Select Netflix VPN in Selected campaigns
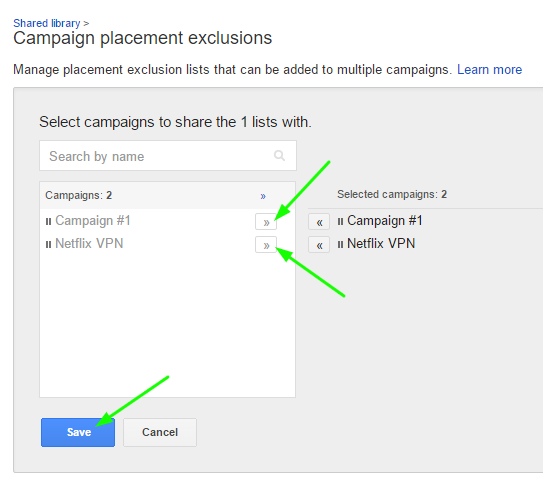The height and width of the screenshot is (483, 543). click(x=381, y=243)
